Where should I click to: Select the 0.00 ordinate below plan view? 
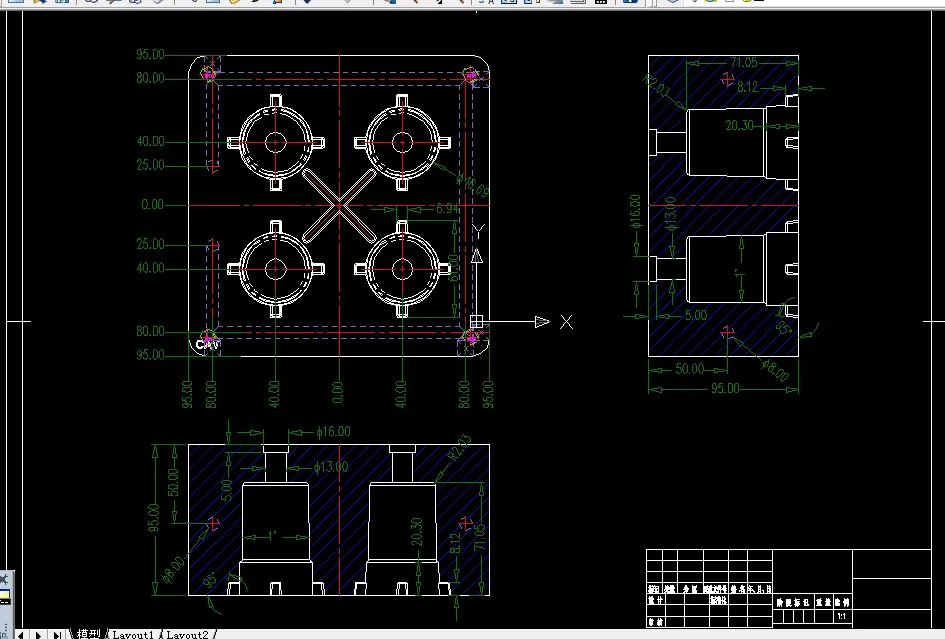pos(338,392)
